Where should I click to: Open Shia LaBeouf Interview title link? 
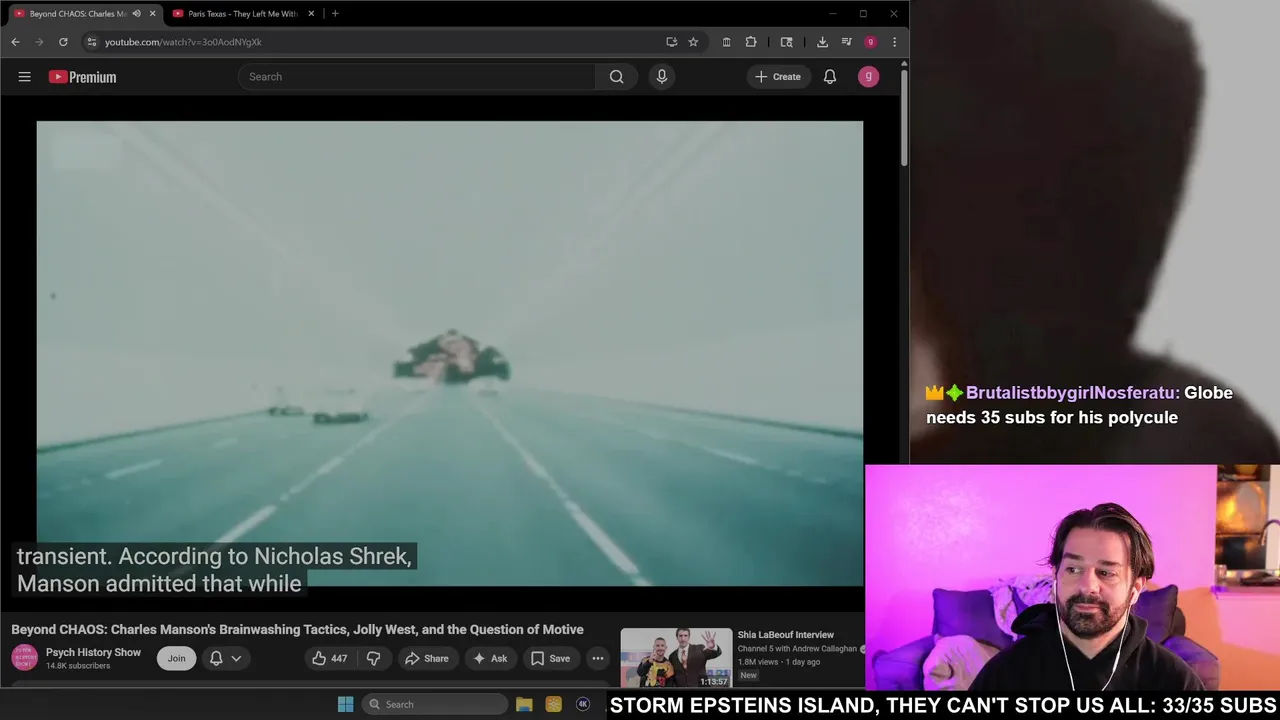click(786, 635)
